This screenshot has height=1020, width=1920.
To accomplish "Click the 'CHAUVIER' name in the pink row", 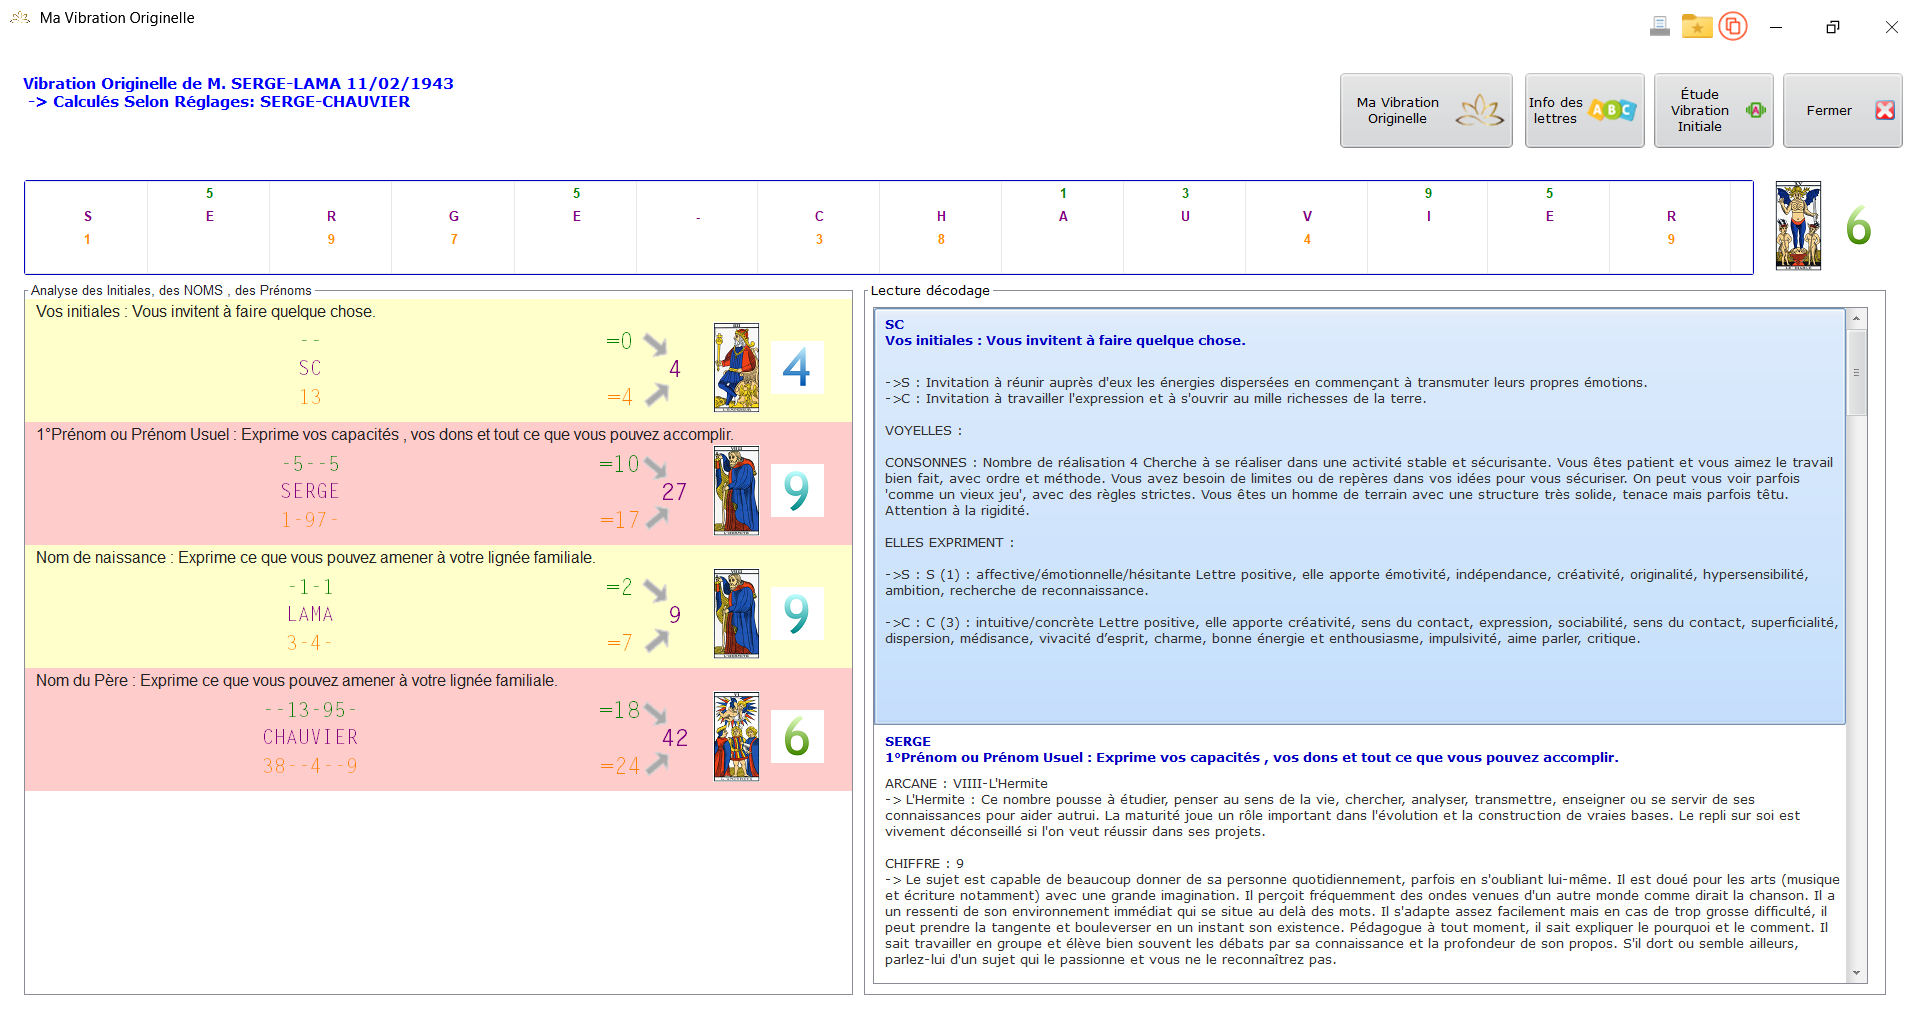I will [x=310, y=737].
